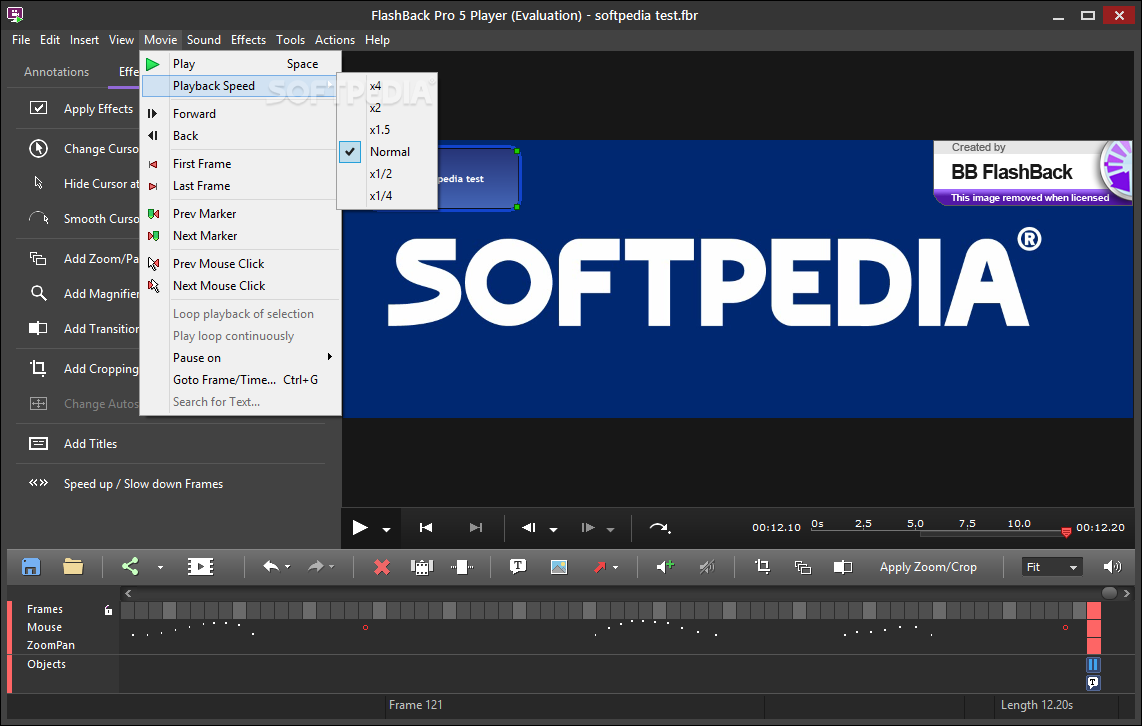Click the Apply Zoom/Crop button
Image resolution: width=1142 pixels, height=726 pixels.
[x=928, y=567]
